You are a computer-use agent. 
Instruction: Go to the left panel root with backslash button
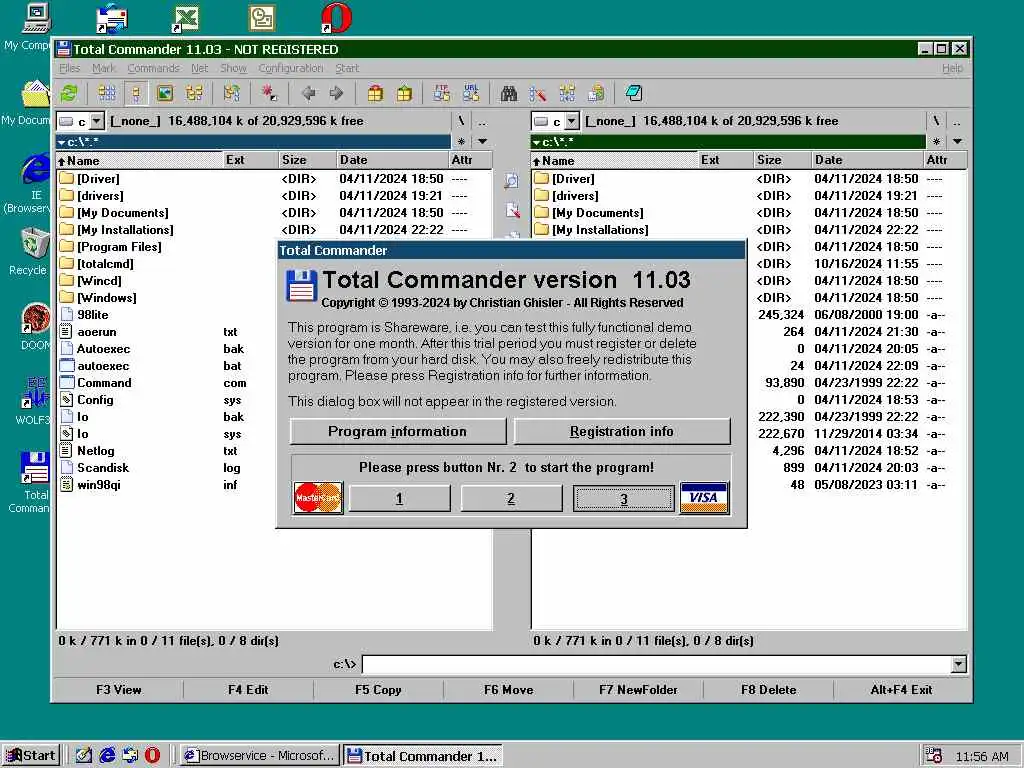[461, 121]
